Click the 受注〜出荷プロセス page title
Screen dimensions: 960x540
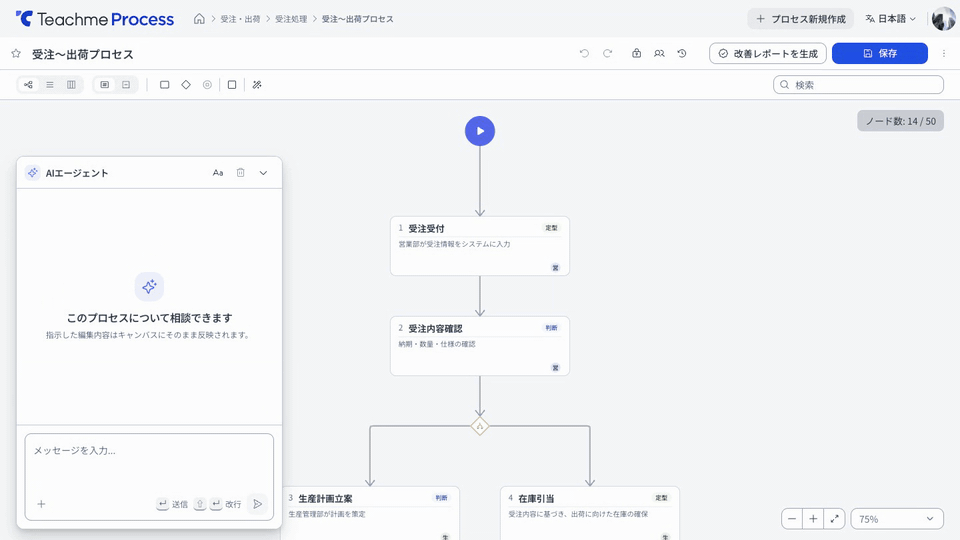(83, 54)
